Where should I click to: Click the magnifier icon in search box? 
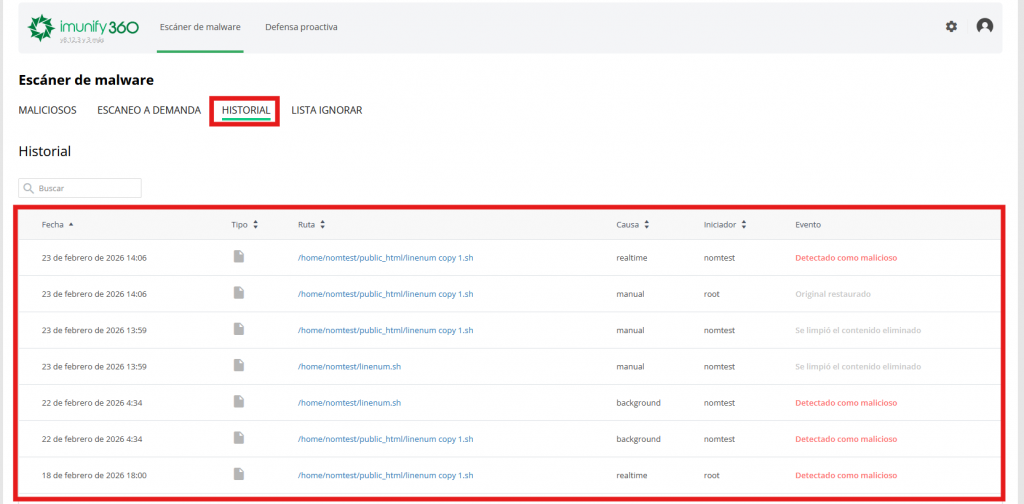(x=29, y=188)
